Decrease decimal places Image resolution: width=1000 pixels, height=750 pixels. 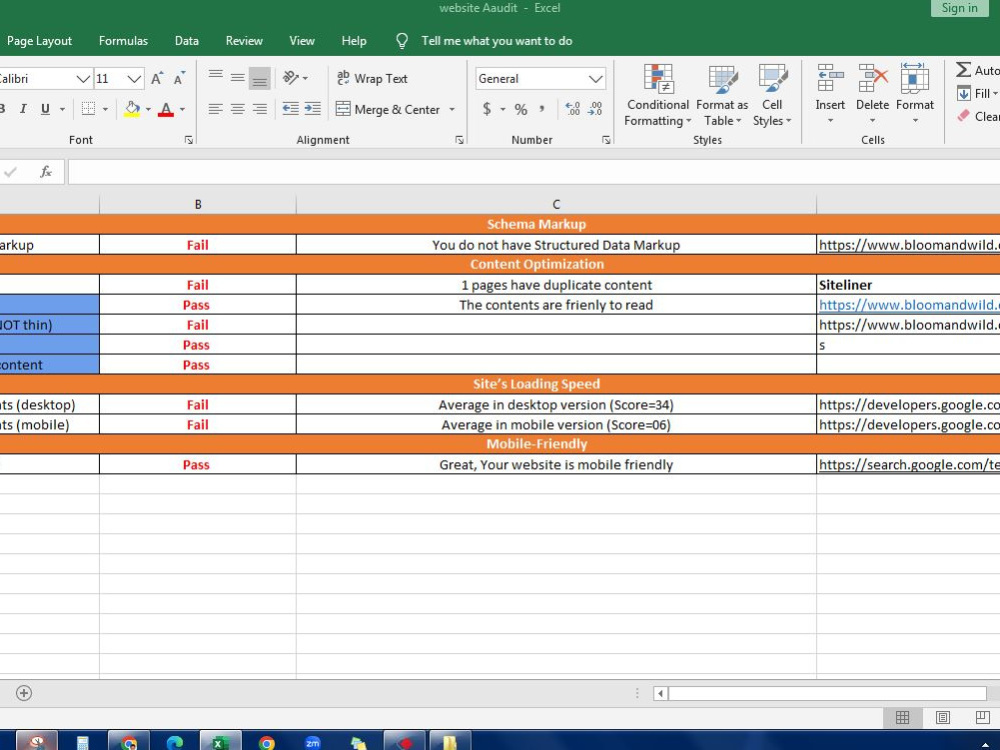point(595,109)
